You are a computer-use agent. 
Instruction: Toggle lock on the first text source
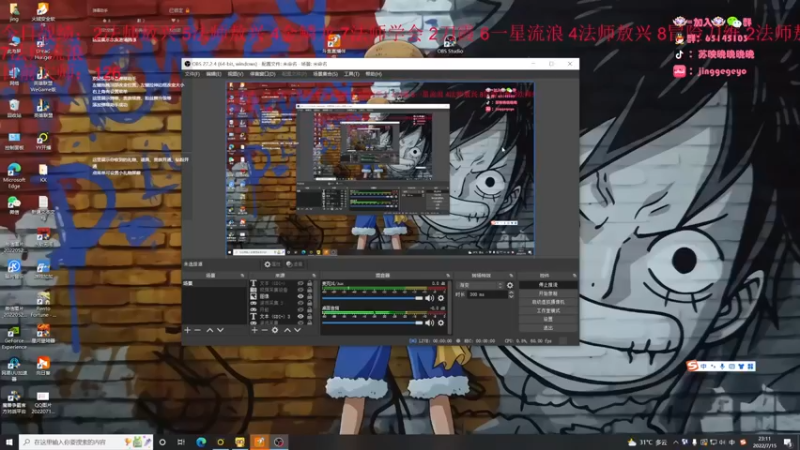click(309, 283)
